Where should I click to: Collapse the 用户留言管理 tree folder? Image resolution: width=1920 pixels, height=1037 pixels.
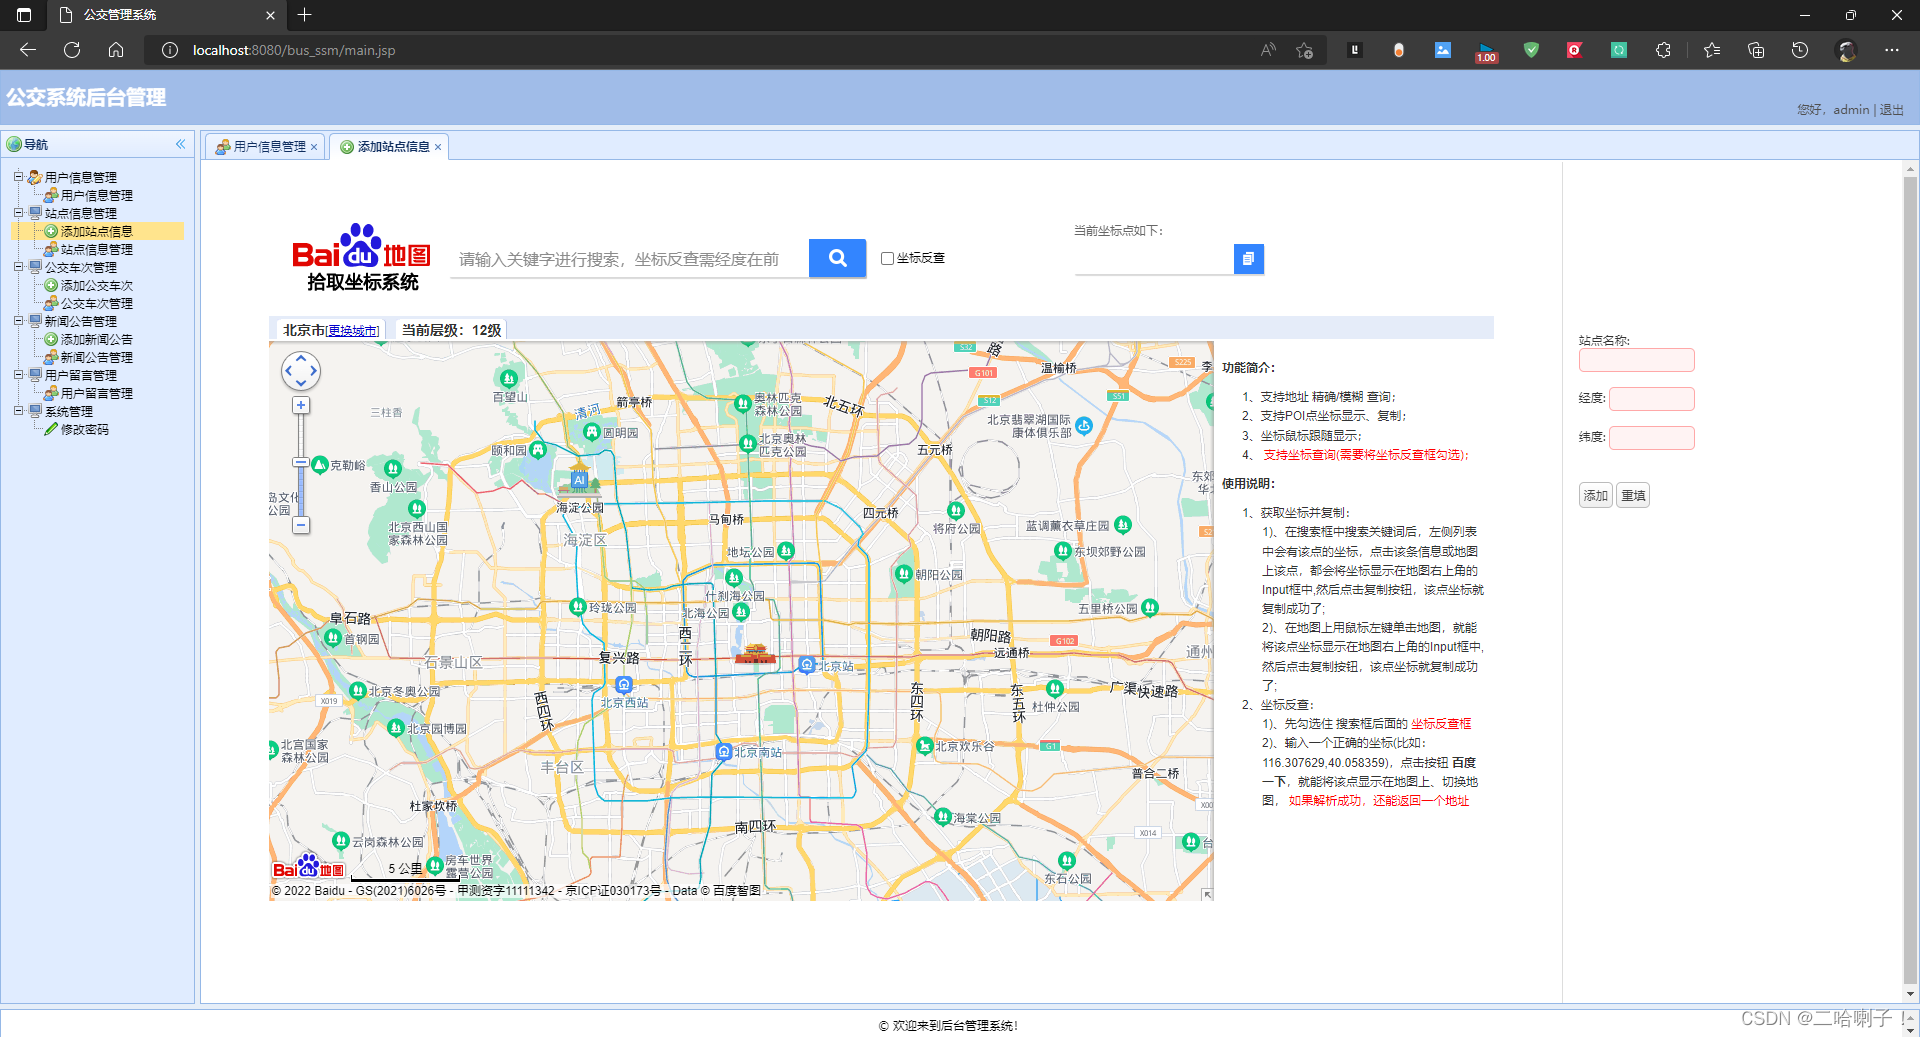tap(18, 375)
